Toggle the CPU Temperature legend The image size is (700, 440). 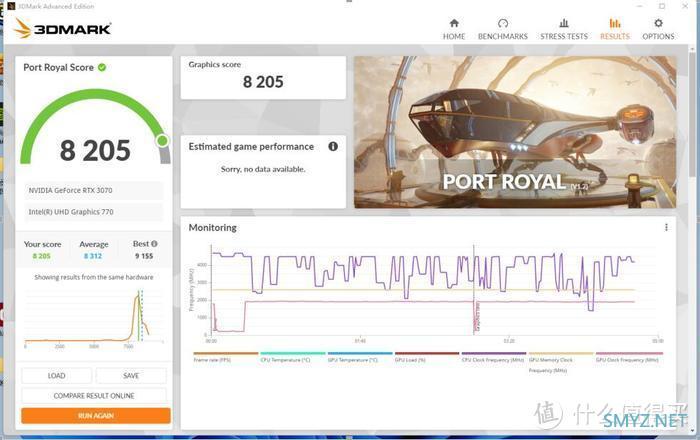click(292, 357)
